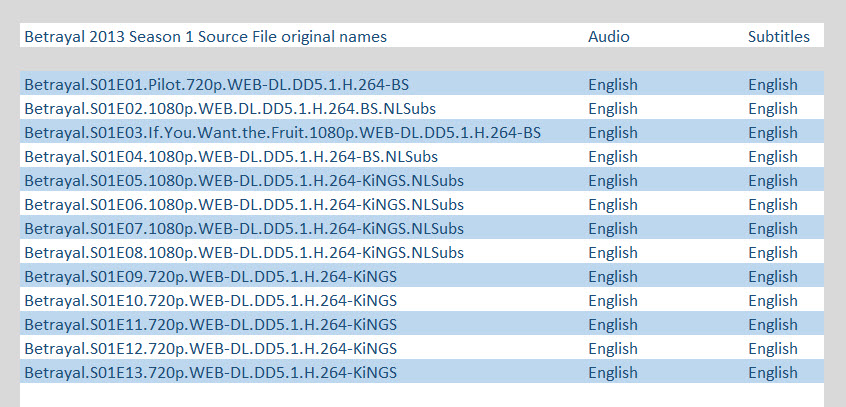Click the Subtitles 'English' cell for S01E11
Image resolution: width=846 pixels, height=407 pixels.
point(773,325)
